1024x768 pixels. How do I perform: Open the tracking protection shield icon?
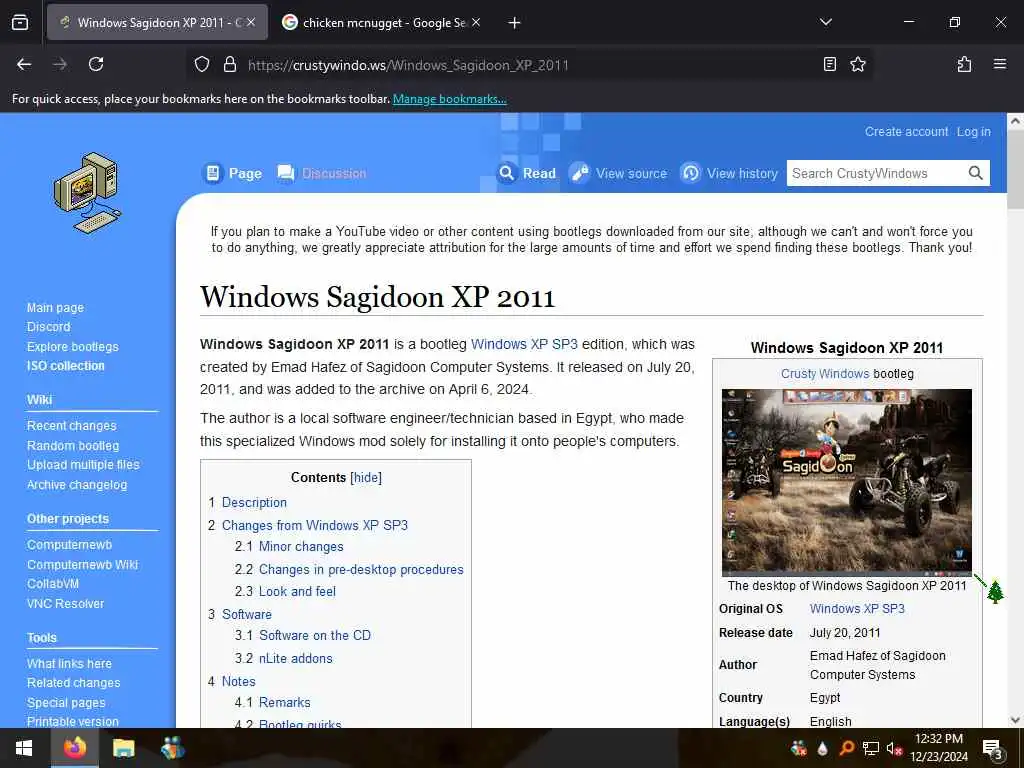(202, 64)
